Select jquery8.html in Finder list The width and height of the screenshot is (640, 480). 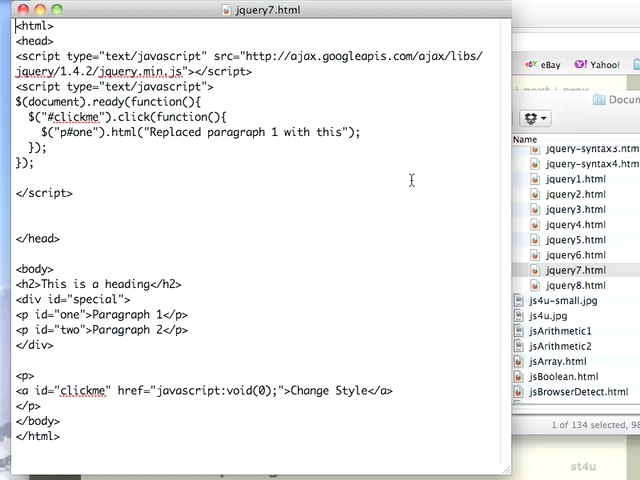click(576, 285)
